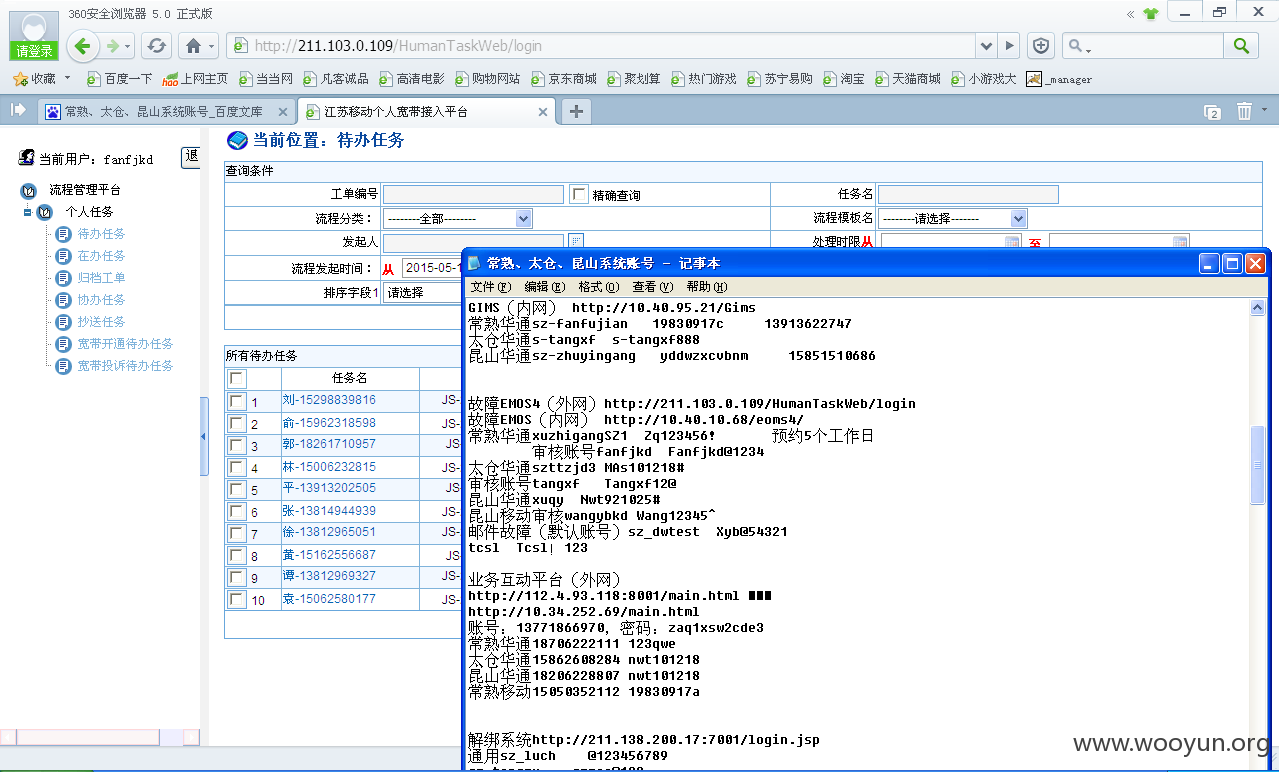This screenshot has height=772, width=1279.
Task: Reload the page with the refresh icon
Action: [156, 45]
